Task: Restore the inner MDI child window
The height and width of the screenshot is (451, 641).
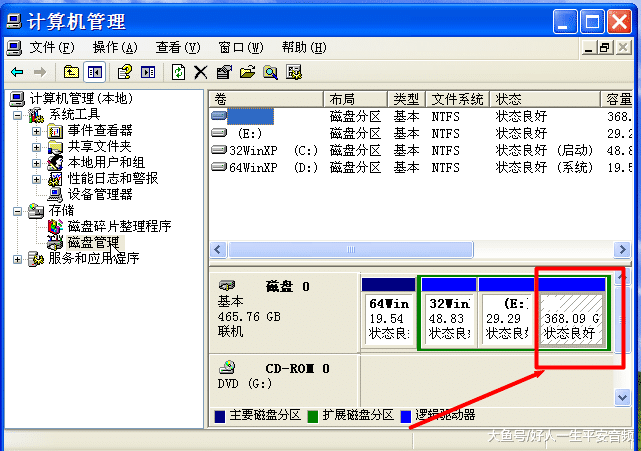Action: click(x=605, y=48)
